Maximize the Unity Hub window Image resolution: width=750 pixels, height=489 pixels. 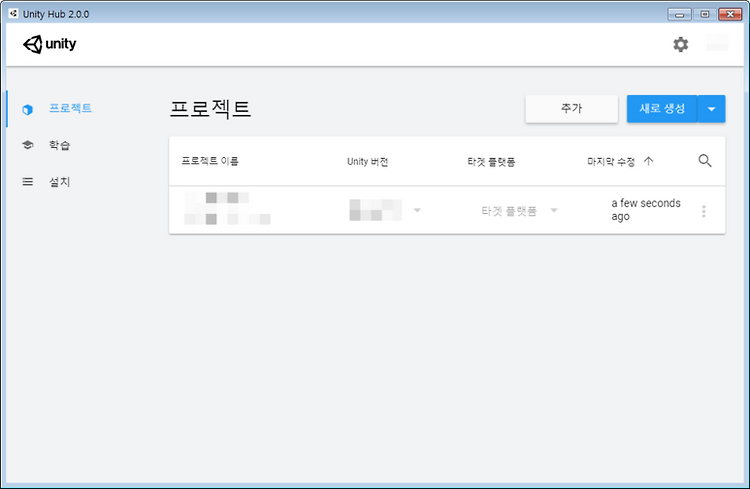[705, 14]
